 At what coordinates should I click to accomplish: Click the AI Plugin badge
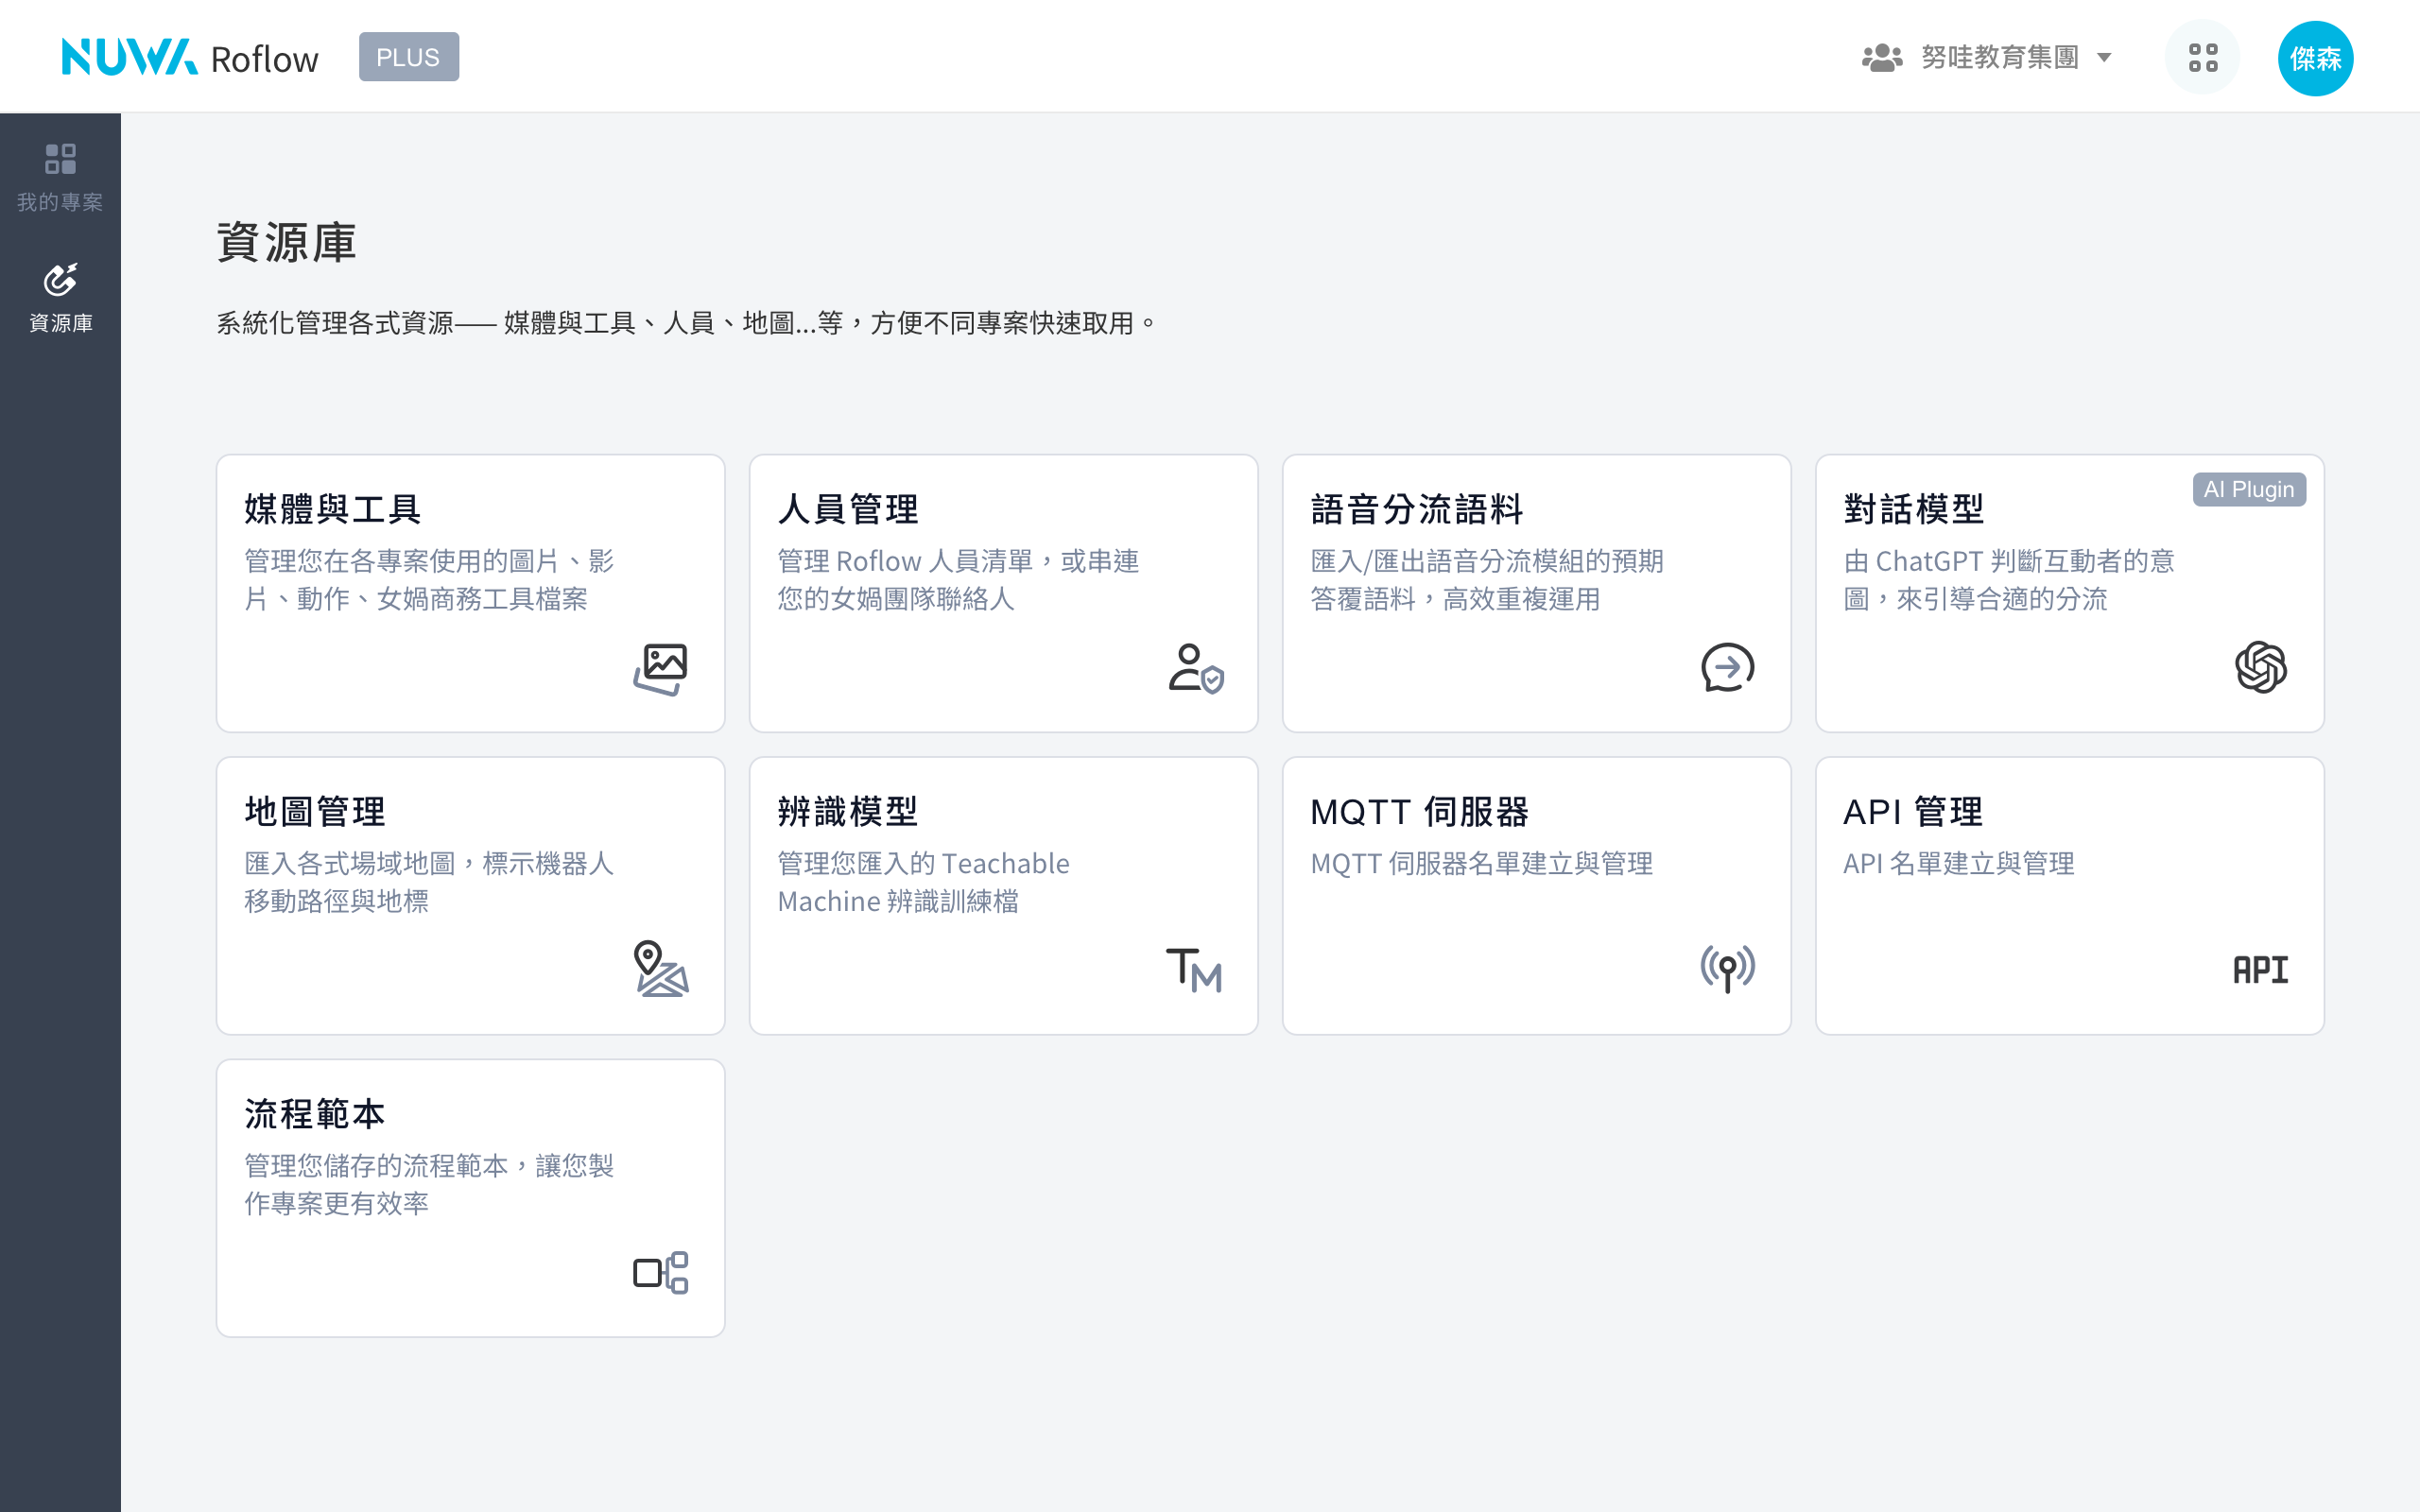click(2248, 489)
